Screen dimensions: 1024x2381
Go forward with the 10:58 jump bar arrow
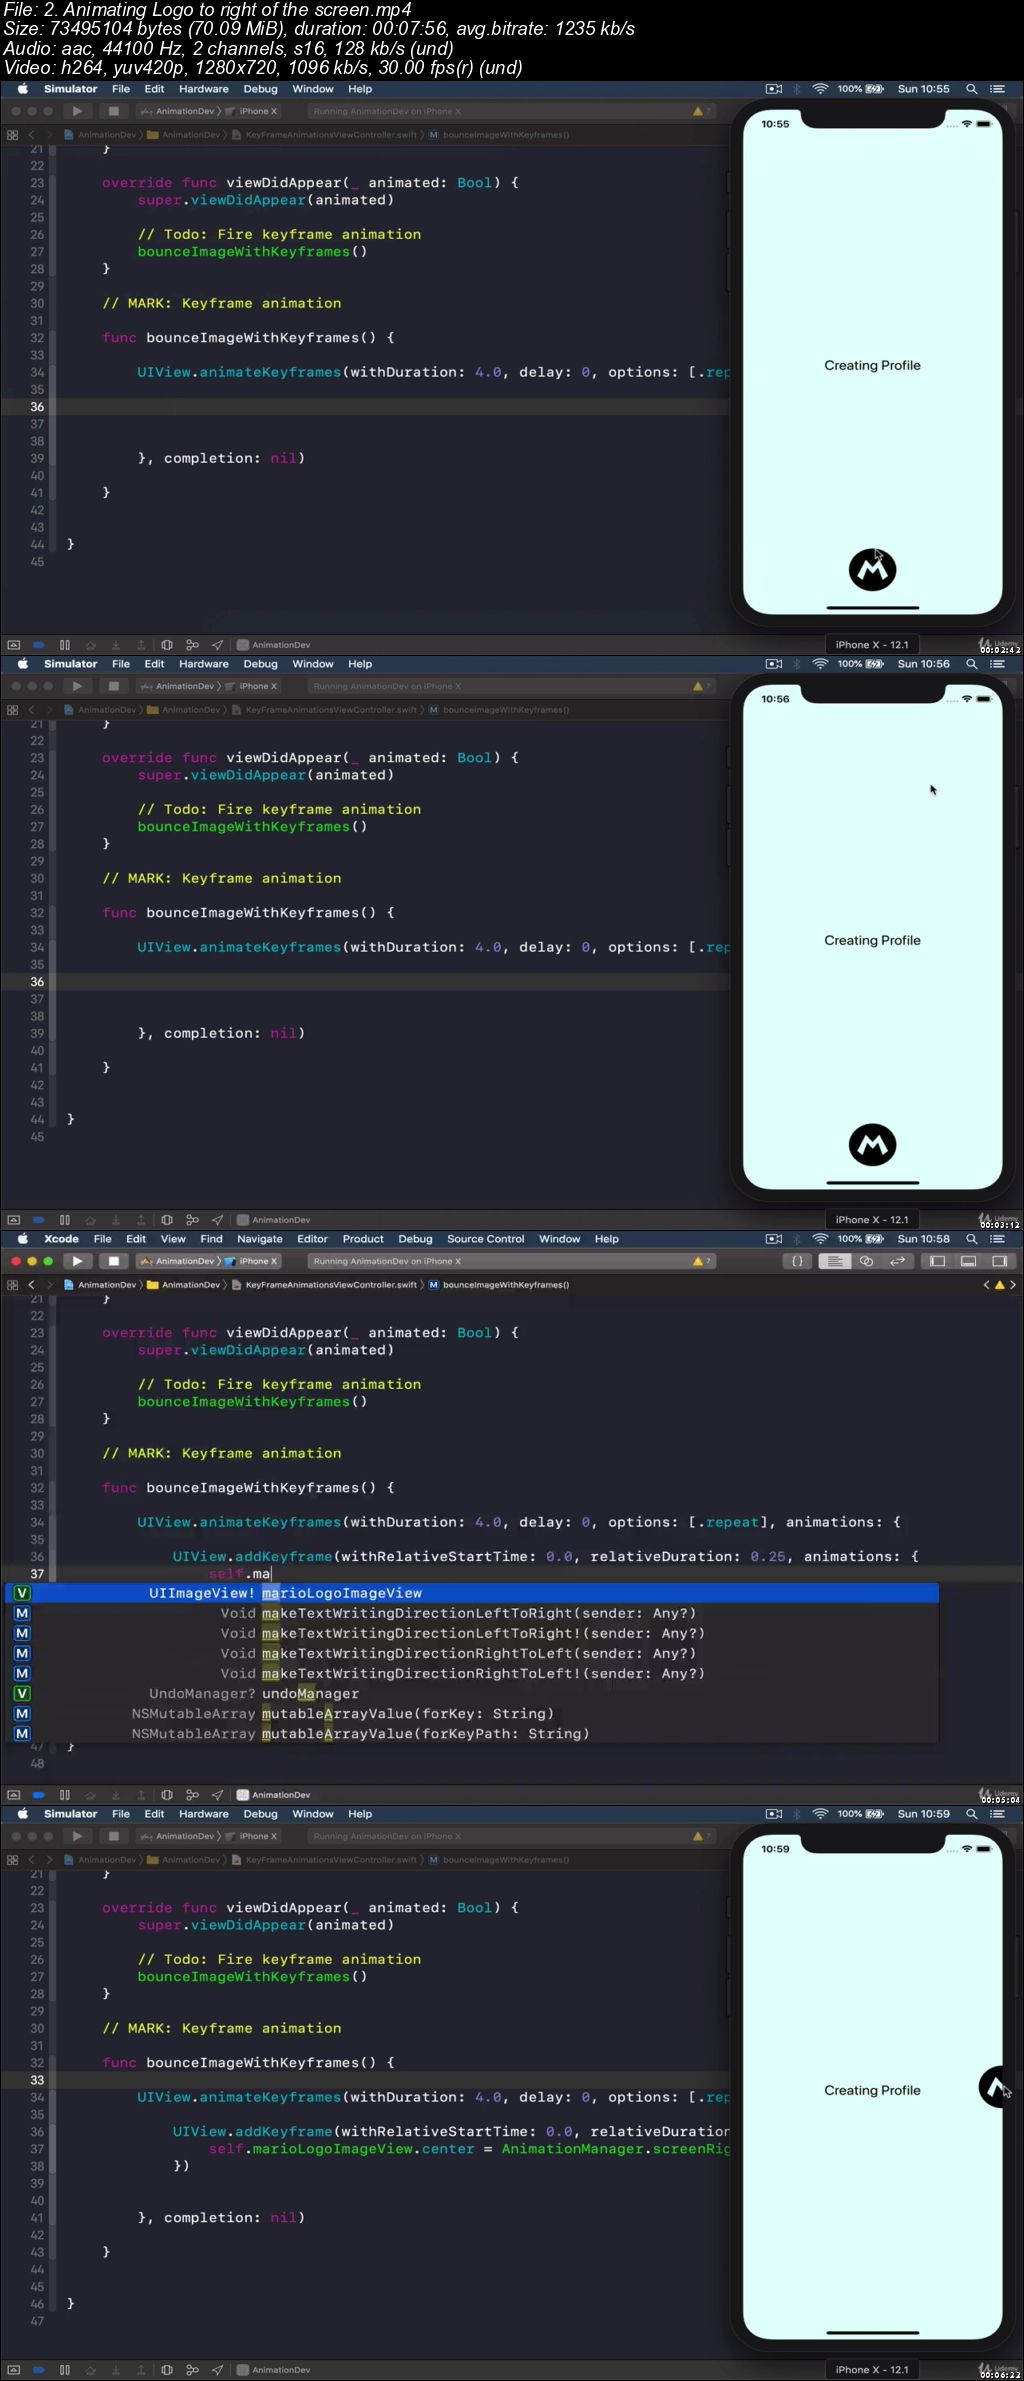point(49,1285)
